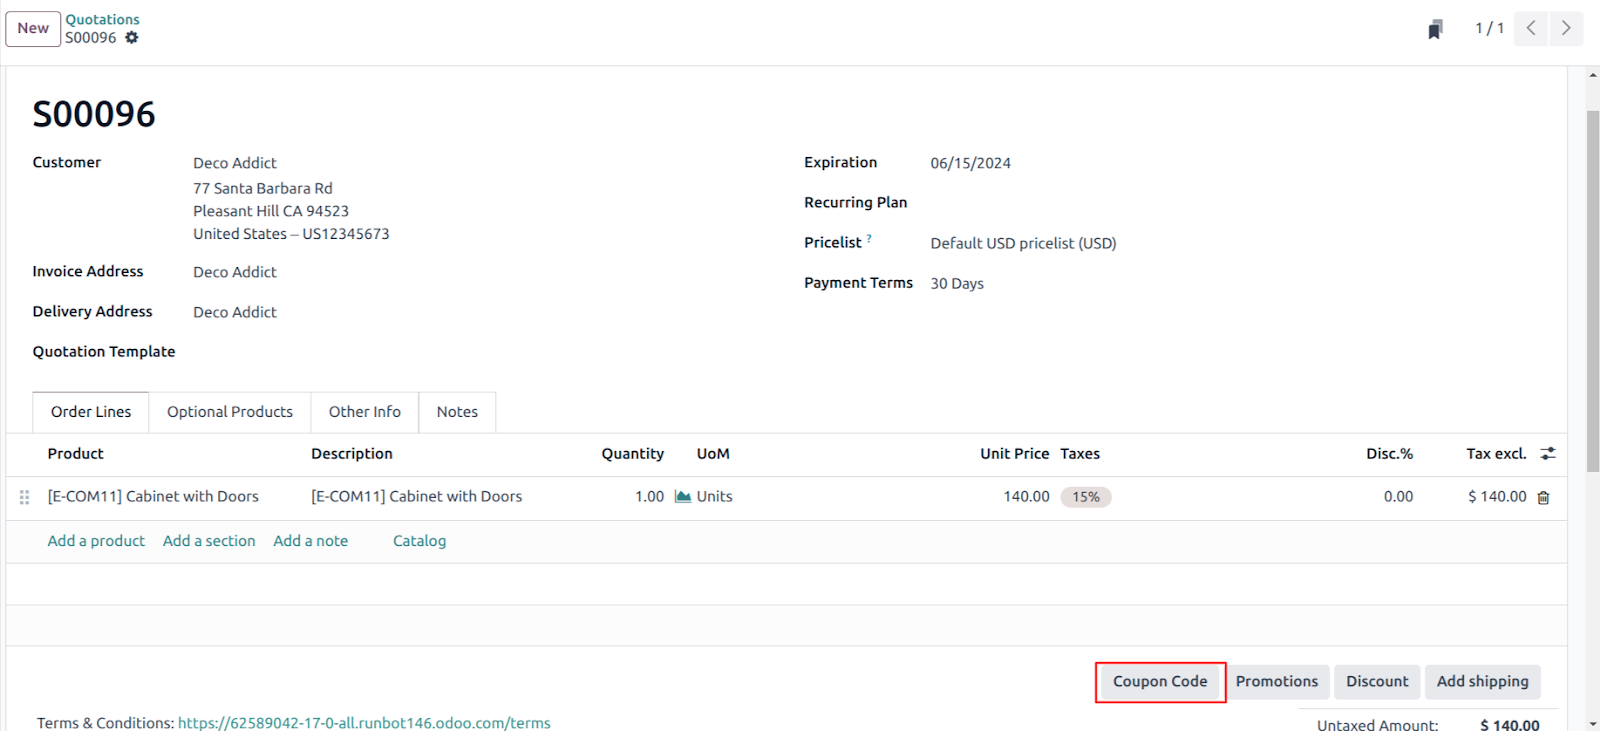
Task: Delete the Cabinet with Doors order line
Action: coord(1543,497)
